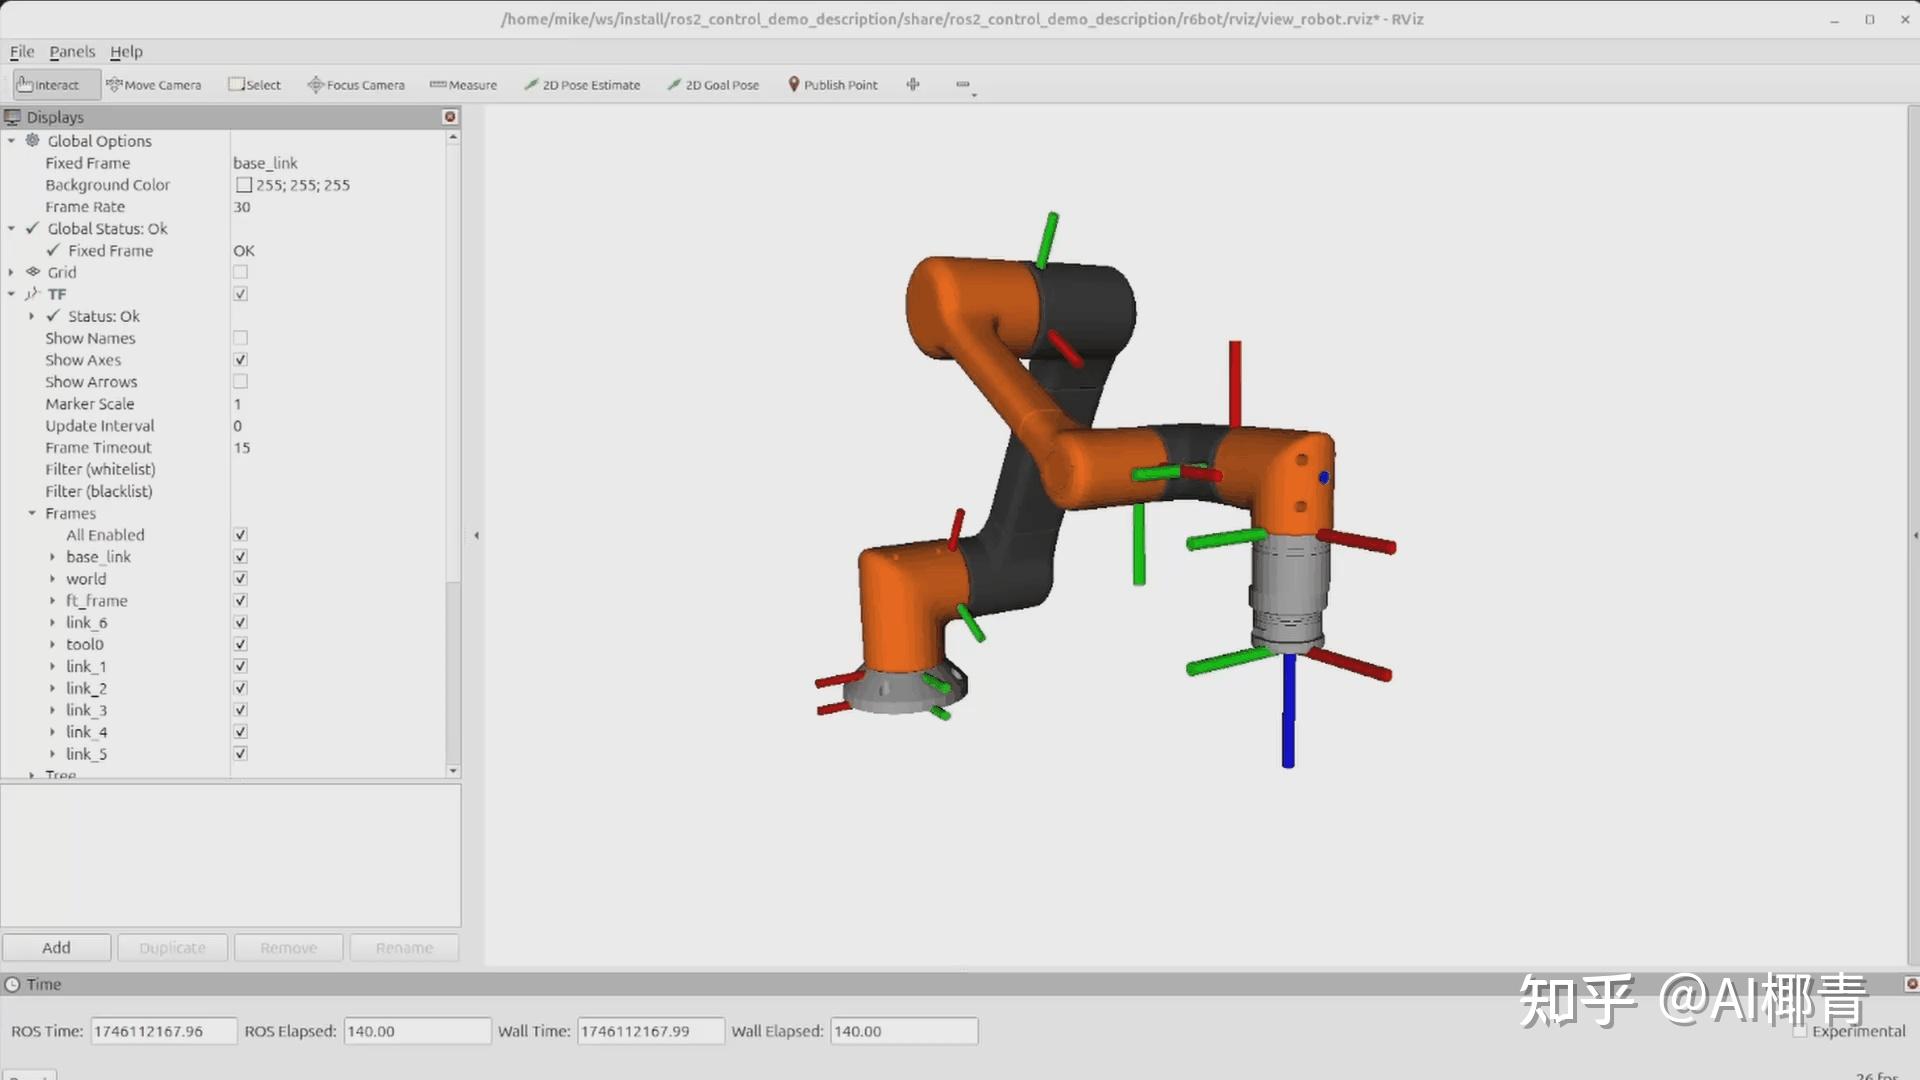Disable the Show Axes checkbox
Screen dimensions: 1920x1080
240,360
